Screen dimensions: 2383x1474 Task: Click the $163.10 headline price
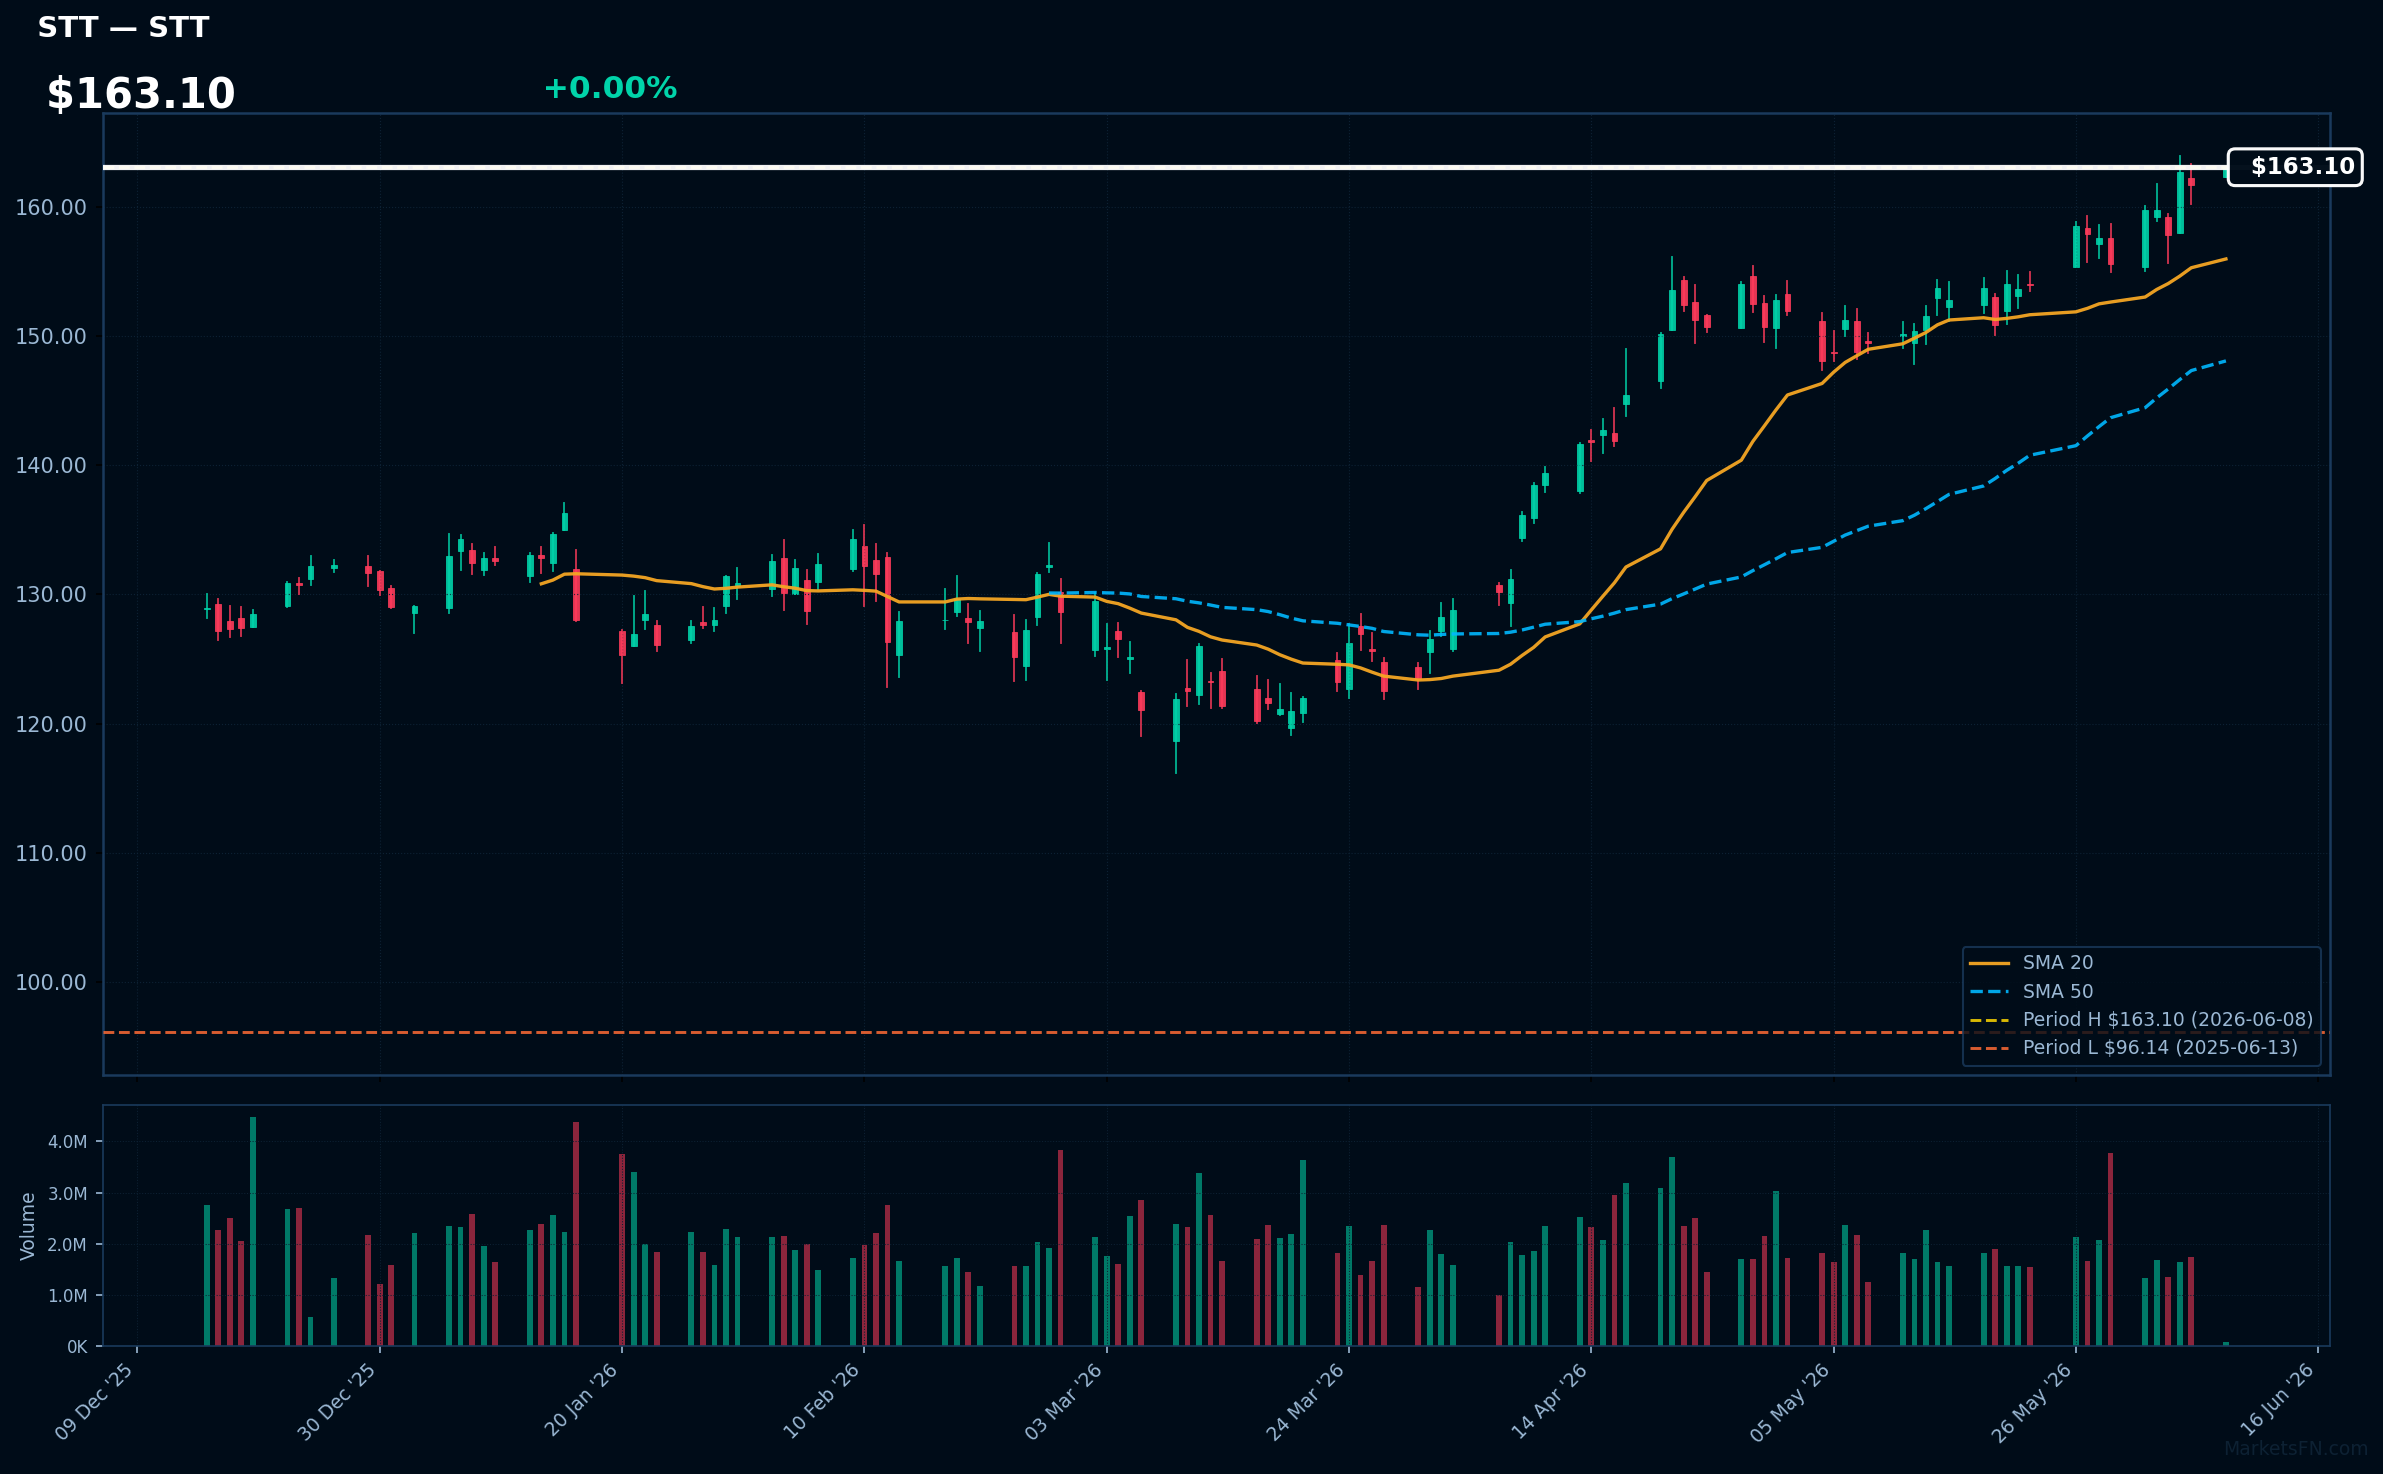(x=141, y=94)
